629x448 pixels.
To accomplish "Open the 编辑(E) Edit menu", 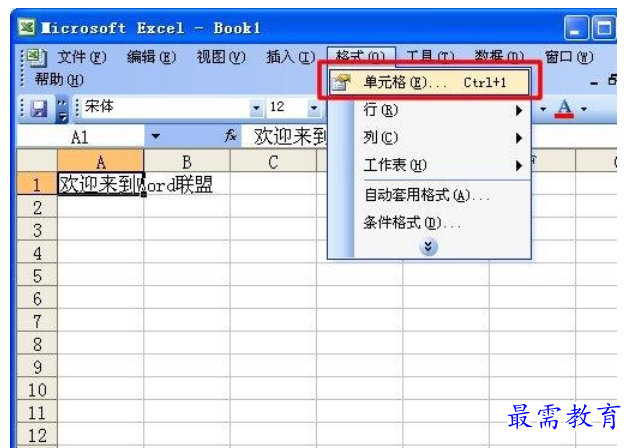I will coord(151,57).
